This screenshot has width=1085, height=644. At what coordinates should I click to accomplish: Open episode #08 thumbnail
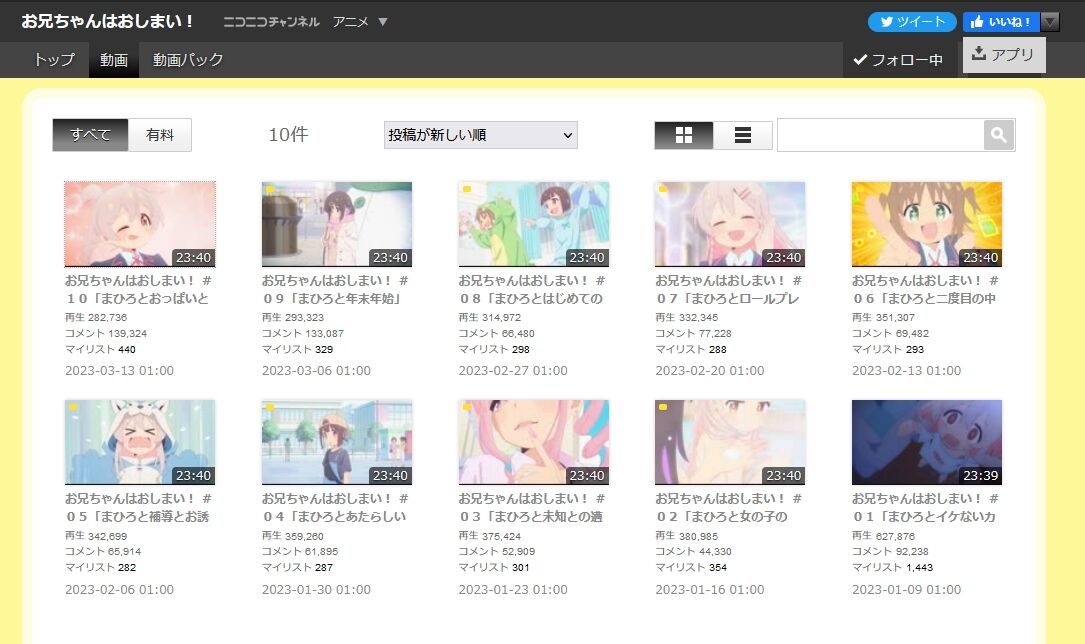(x=534, y=224)
